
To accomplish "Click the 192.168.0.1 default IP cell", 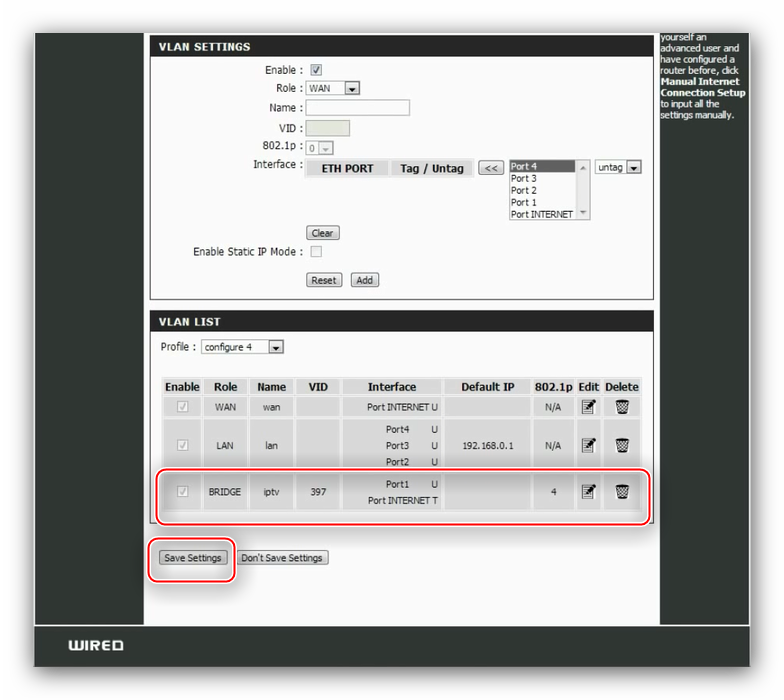I will pos(488,445).
